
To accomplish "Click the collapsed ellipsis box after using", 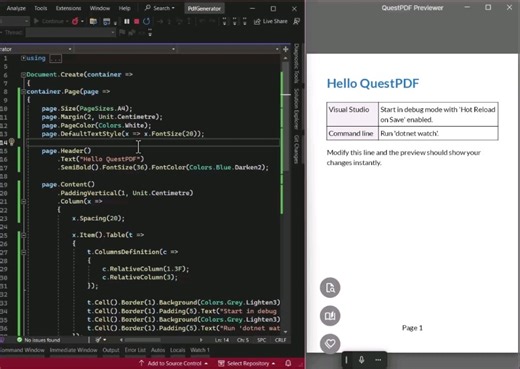I will (55, 59).
